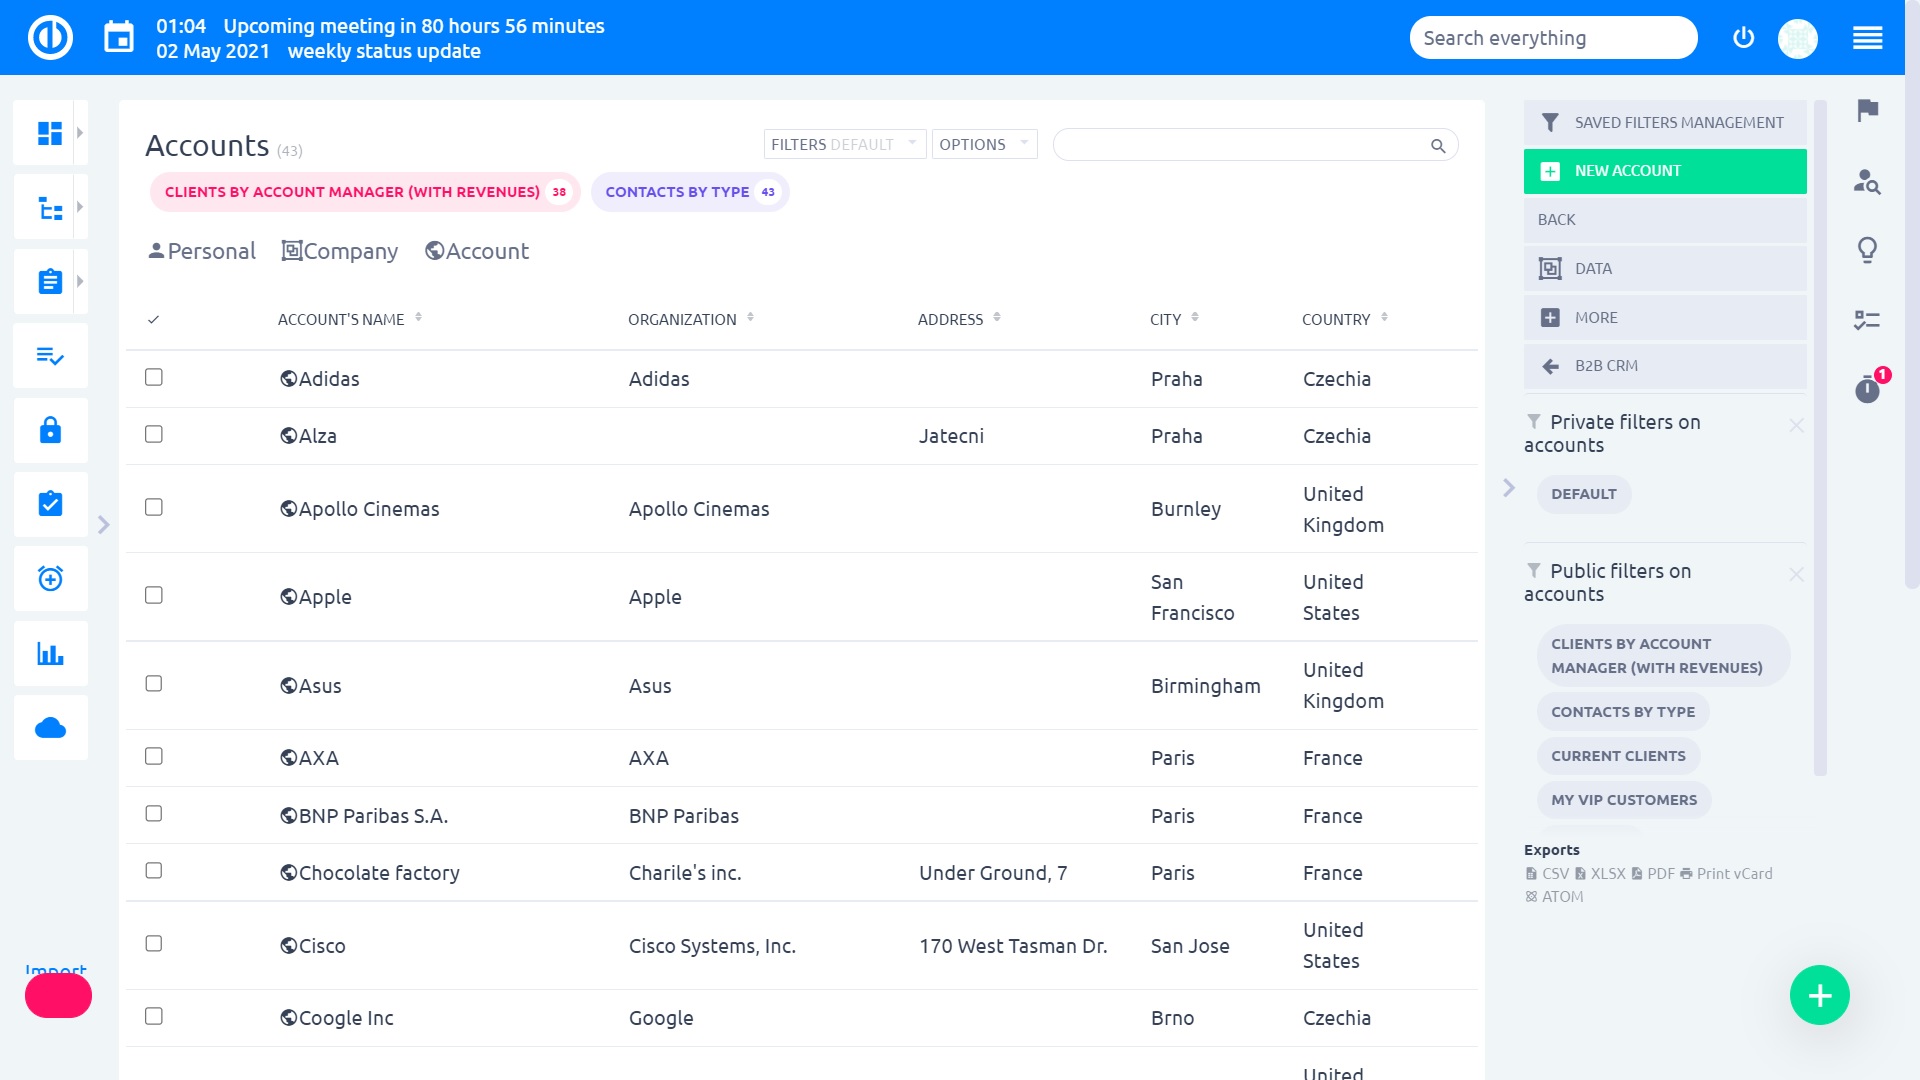The height and width of the screenshot is (1080, 1920).
Task: Export accounts as XLSX
Action: (1600, 873)
